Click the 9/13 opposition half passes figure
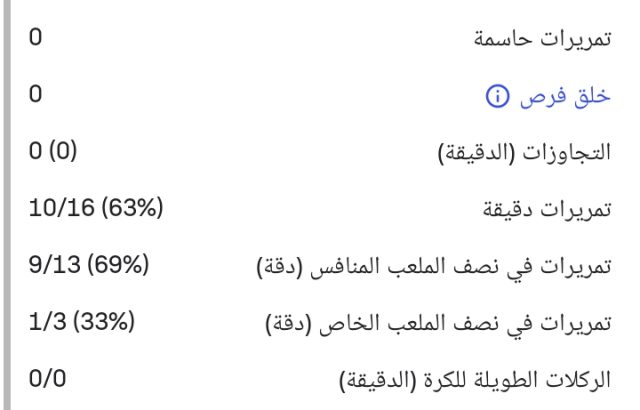This screenshot has width=640, height=410. click(54, 267)
